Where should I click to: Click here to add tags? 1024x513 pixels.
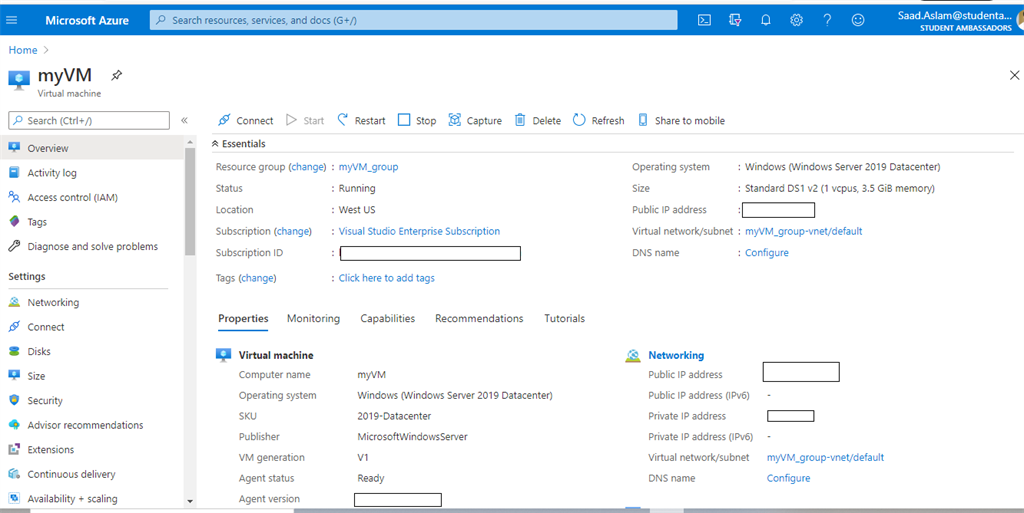coord(387,278)
